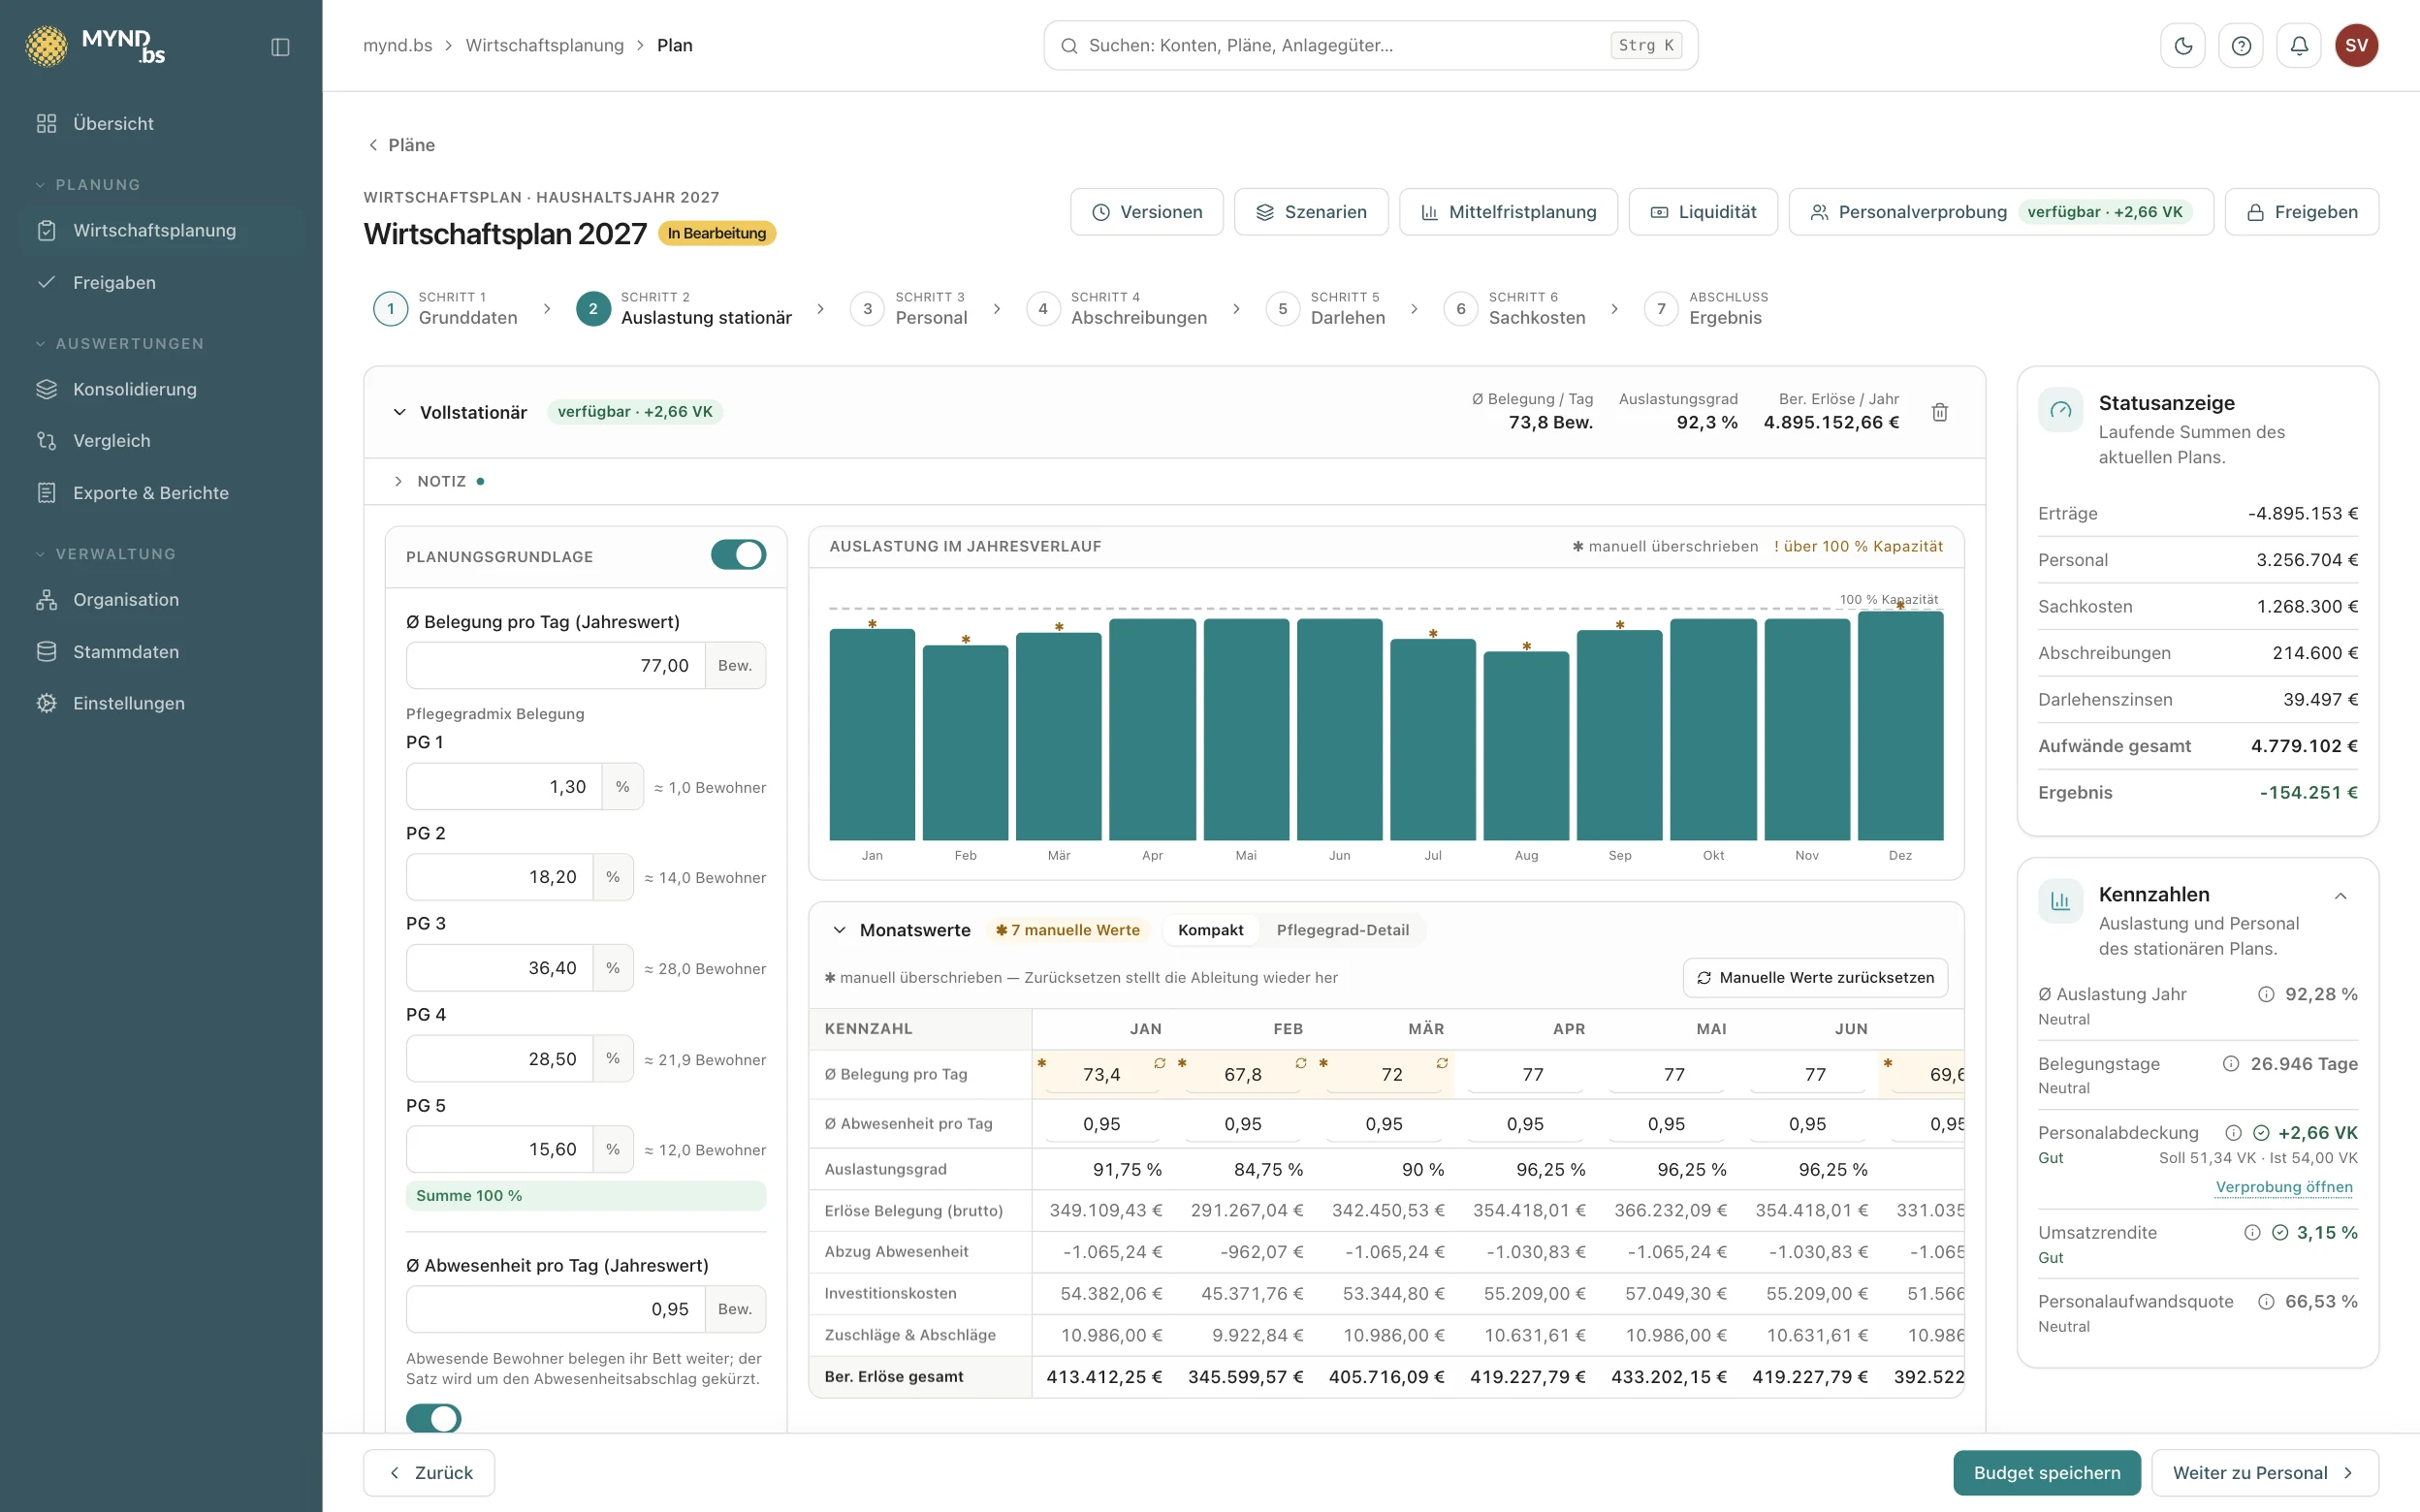This screenshot has width=2420, height=1512.
Task: Select the Kompakt view tab
Action: tap(1210, 930)
